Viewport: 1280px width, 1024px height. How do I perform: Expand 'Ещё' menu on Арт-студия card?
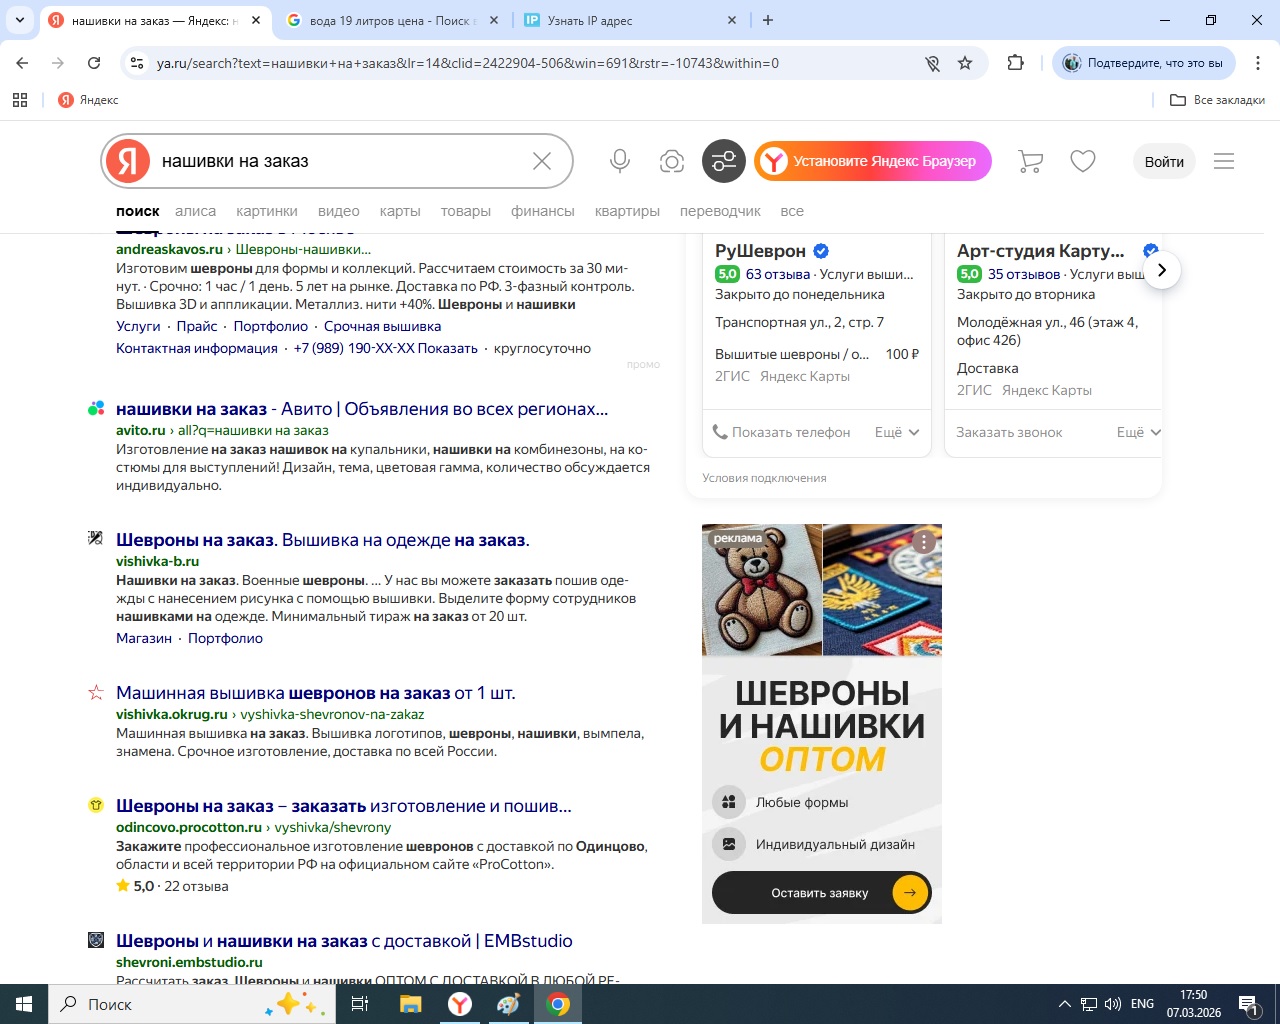coord(1139,432)
